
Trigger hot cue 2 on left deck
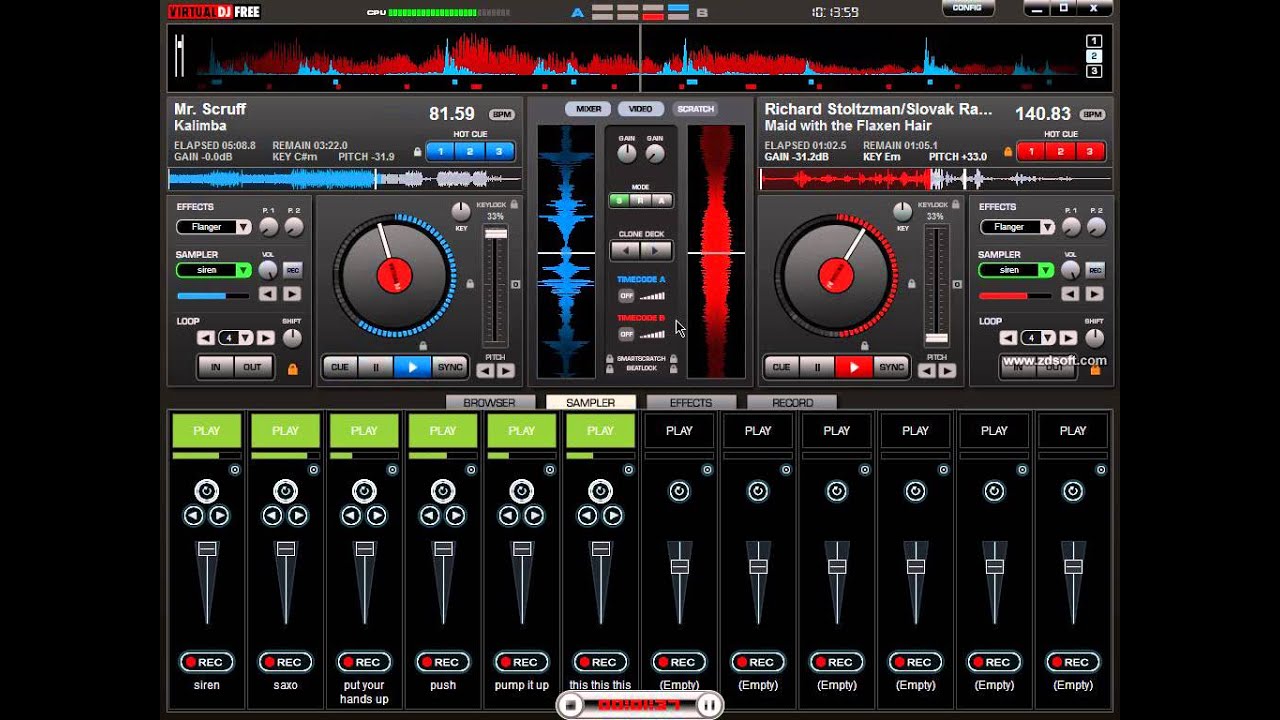pyautogui.click(x=470, y=152)
